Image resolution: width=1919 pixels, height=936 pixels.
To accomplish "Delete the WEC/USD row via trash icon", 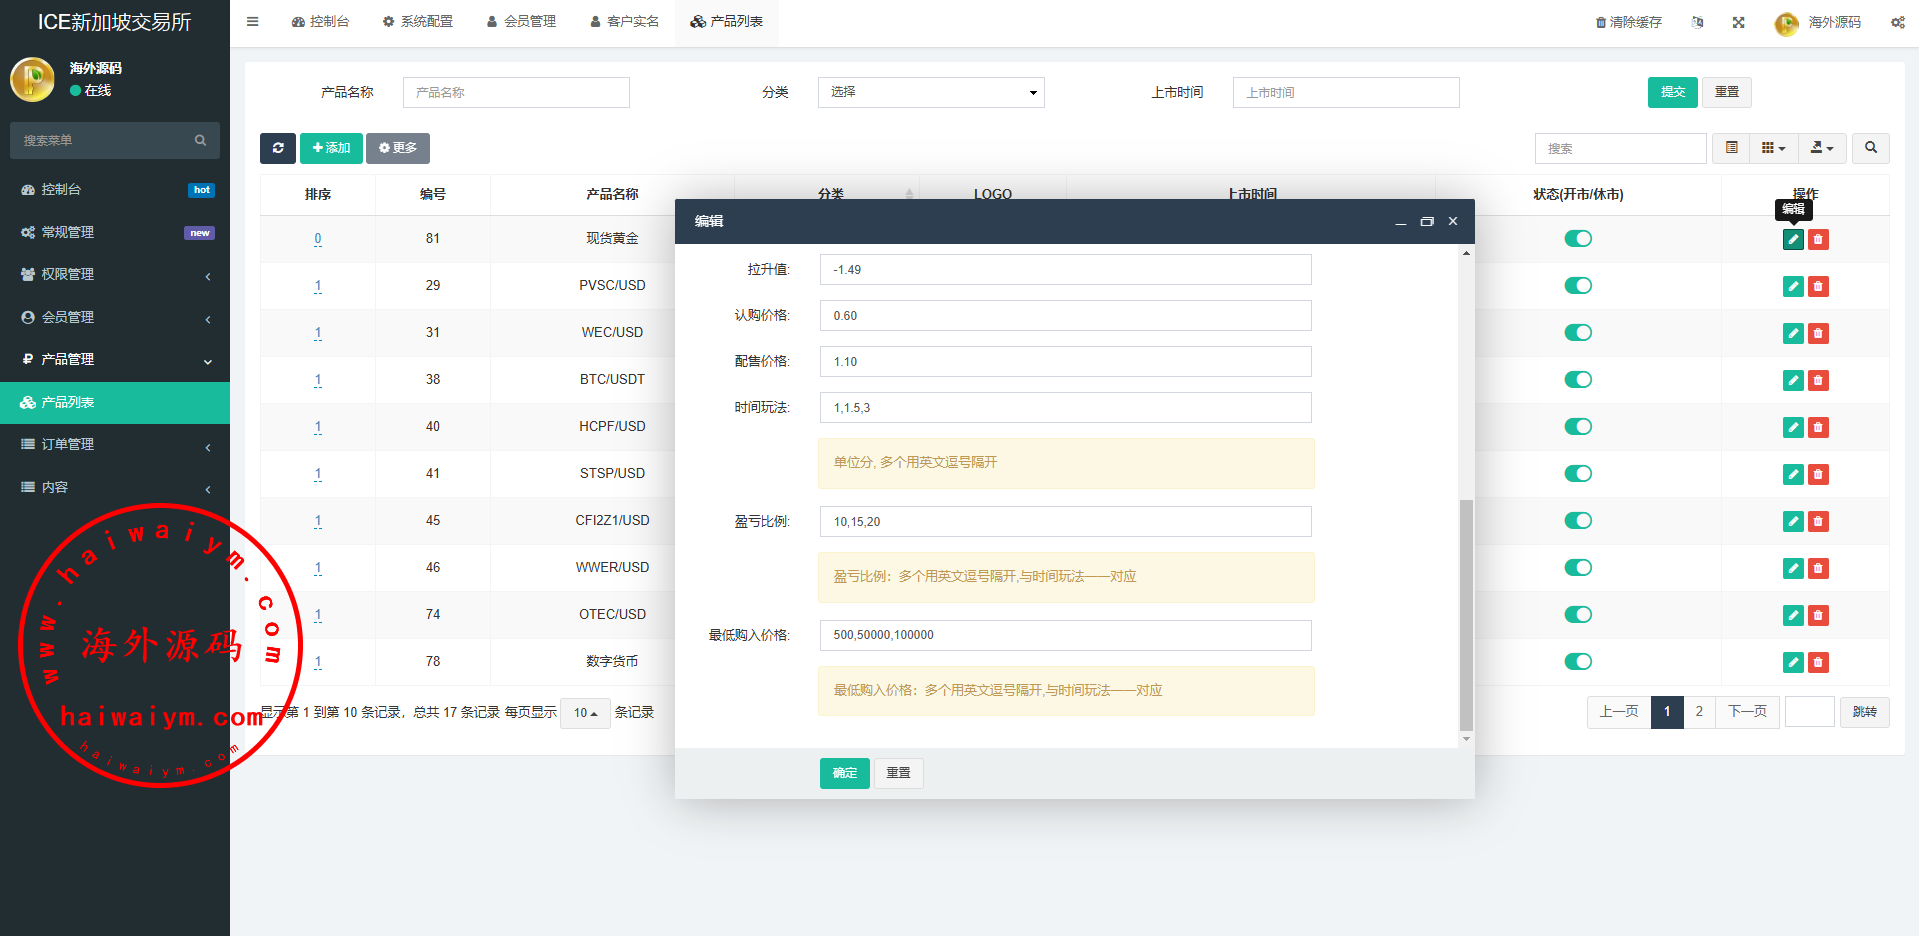I will (x=1818, y=334).
